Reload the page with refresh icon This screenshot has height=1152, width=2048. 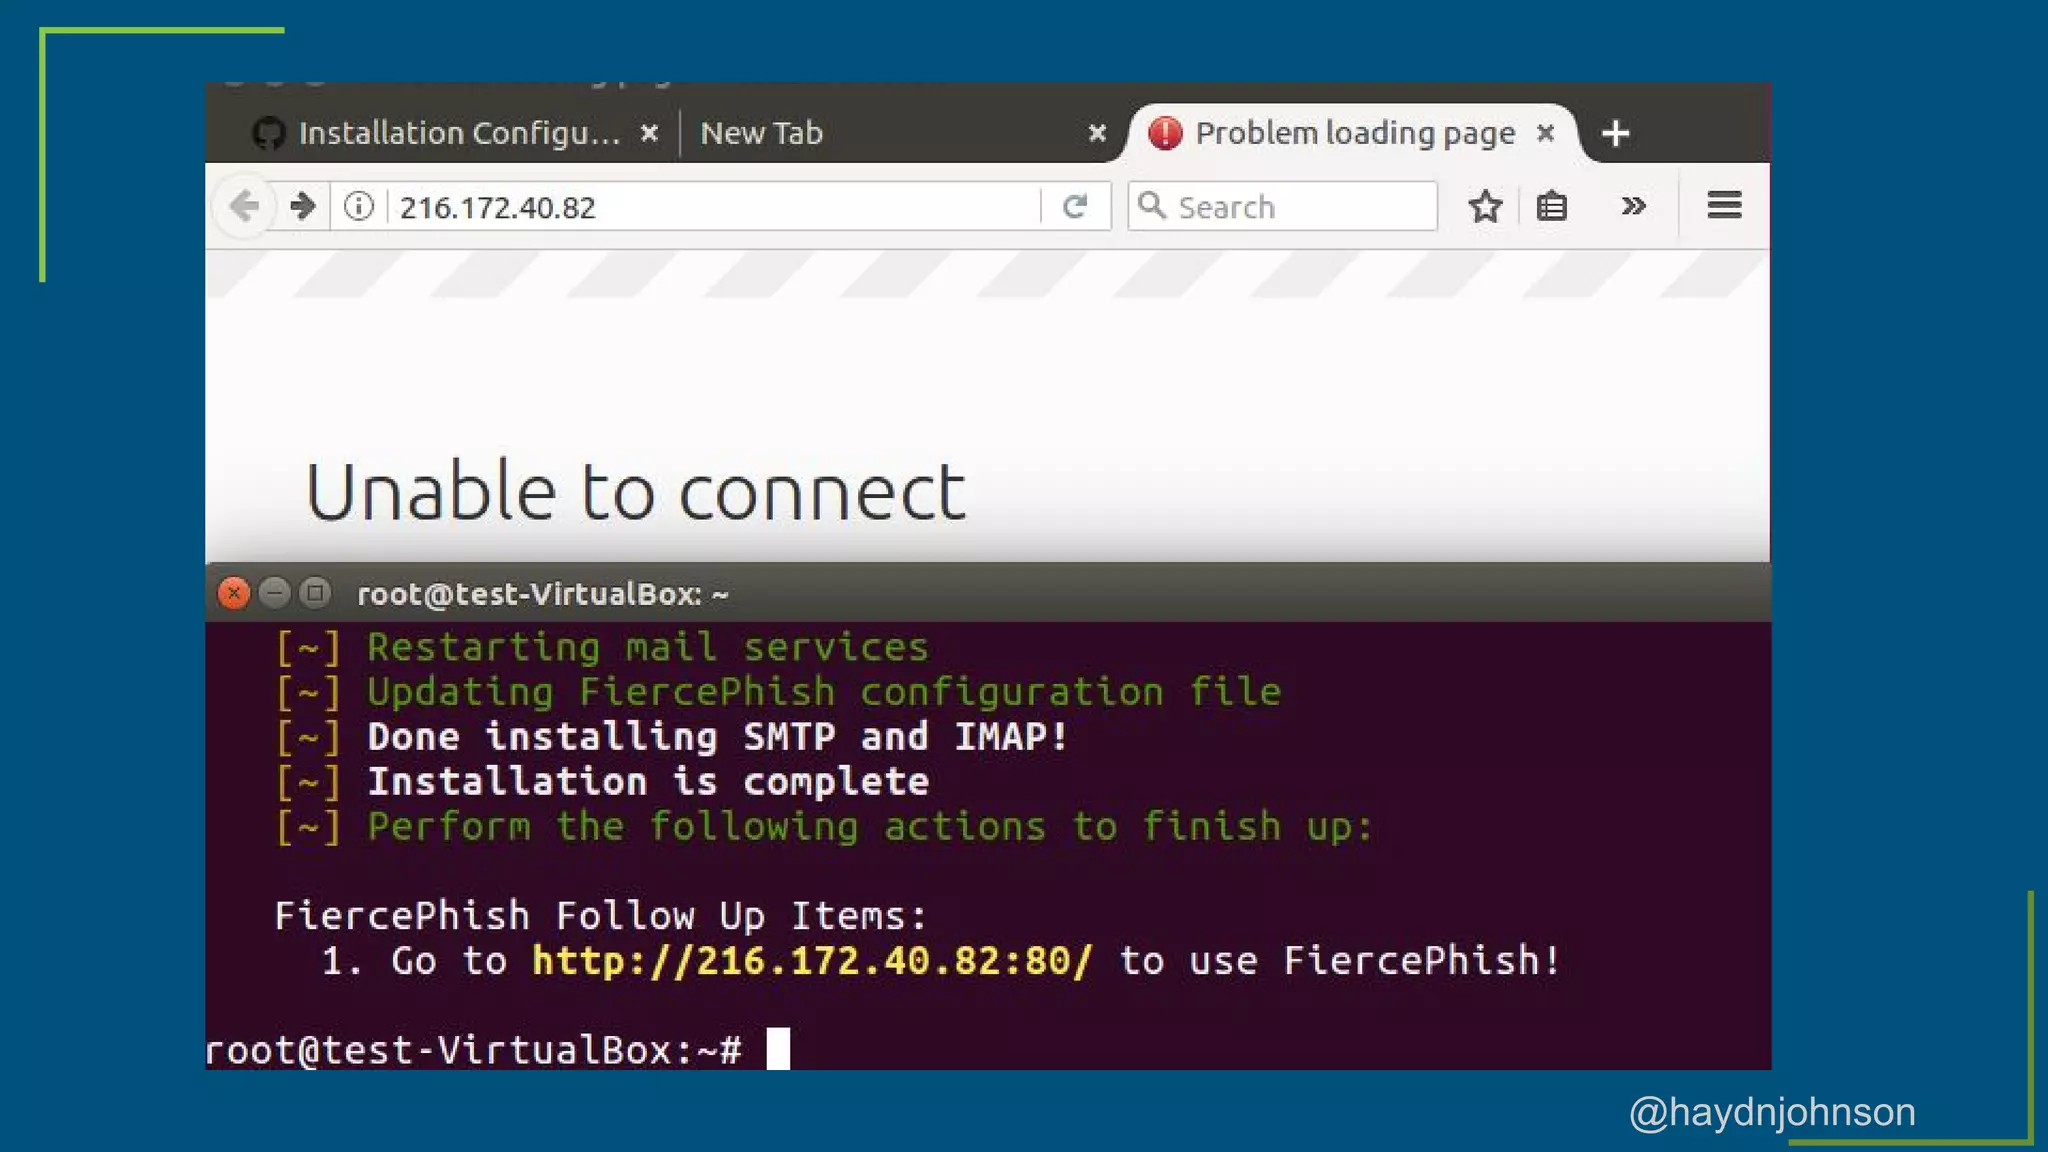coord(1075,207)
